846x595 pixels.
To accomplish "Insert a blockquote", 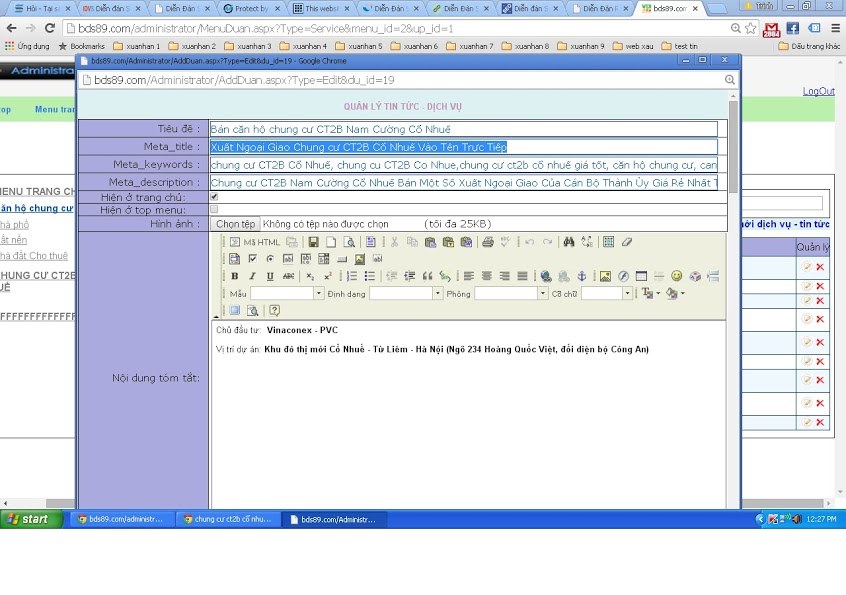I will pyautogui.click(x=427, y=276).
